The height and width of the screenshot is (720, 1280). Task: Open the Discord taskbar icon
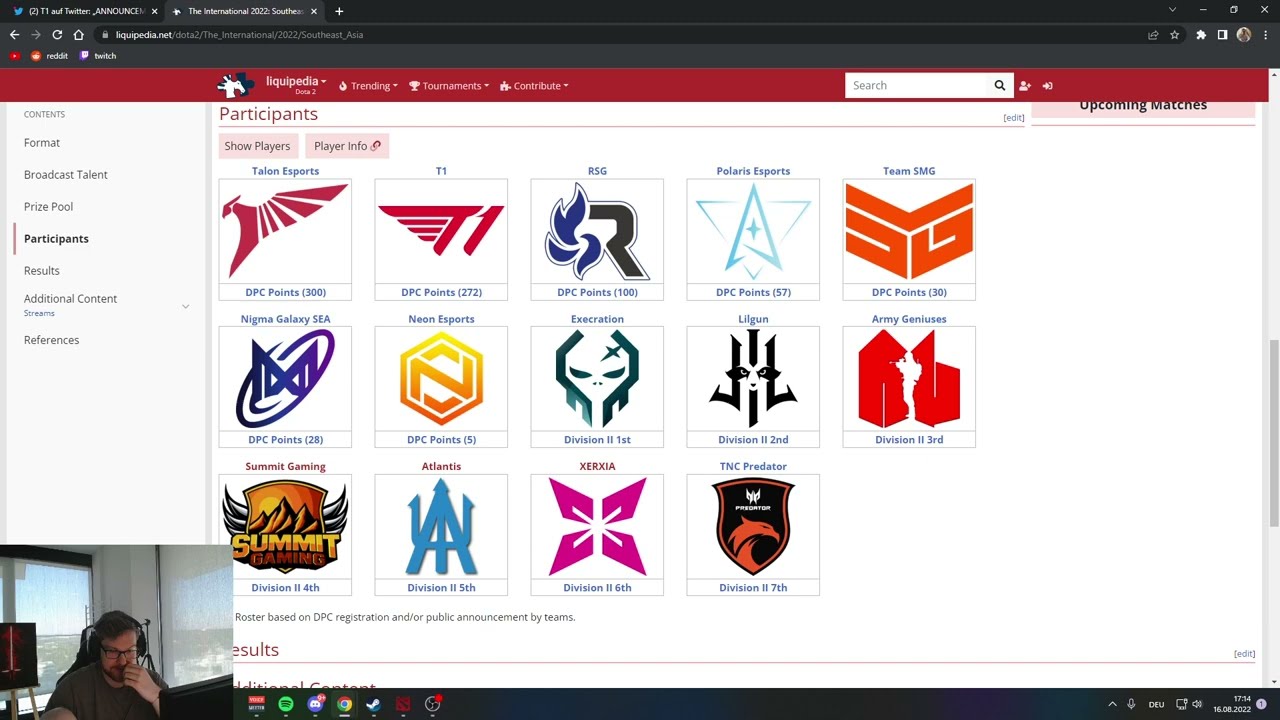pyautogui.click(x=315, y=704)
